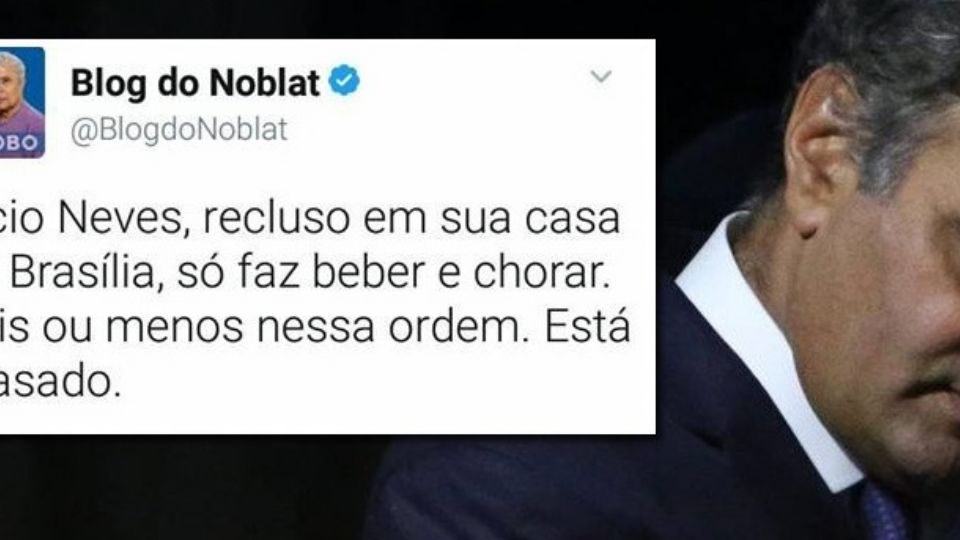Click the blue verified badge
The image size is (960, 540).
[x=345, y=81]
